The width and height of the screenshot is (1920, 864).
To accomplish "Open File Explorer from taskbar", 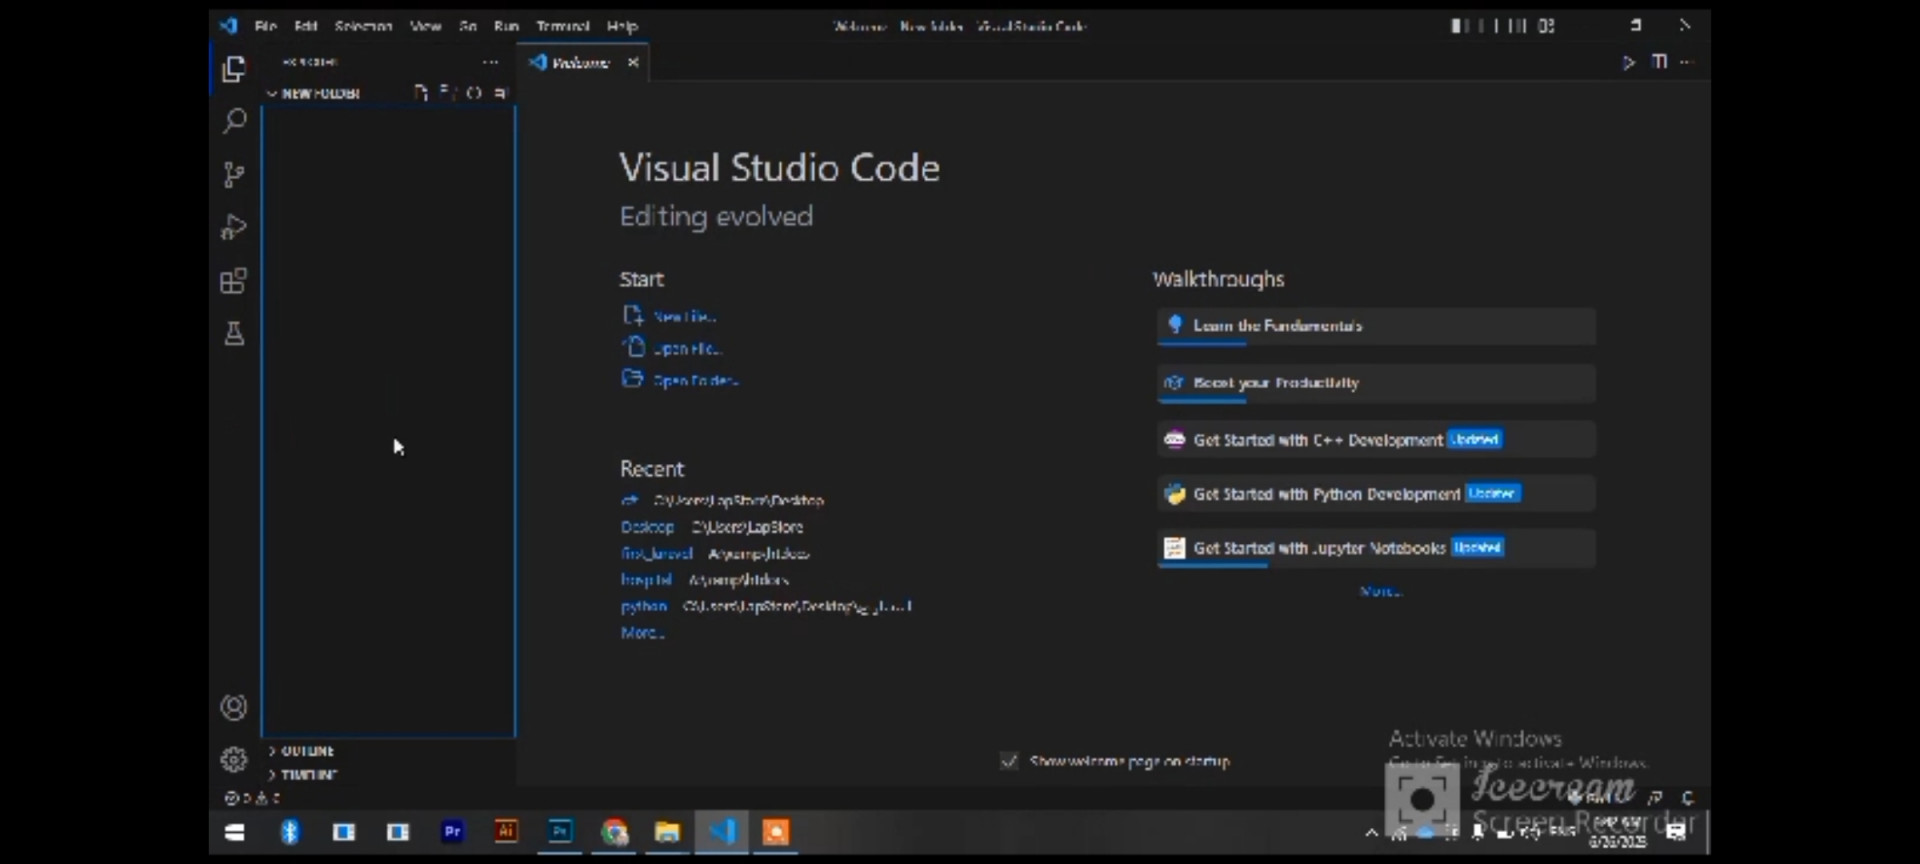I will point(667,832).
